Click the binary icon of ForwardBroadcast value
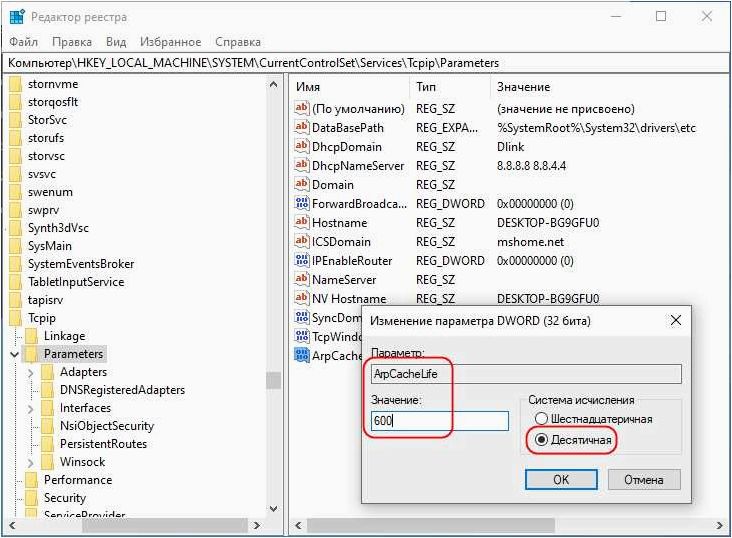 302,204
